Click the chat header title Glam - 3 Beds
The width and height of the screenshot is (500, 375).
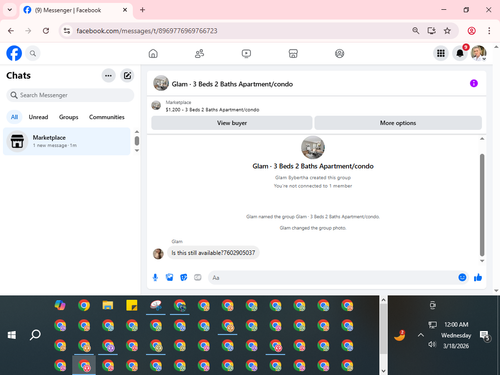point(232,84)
